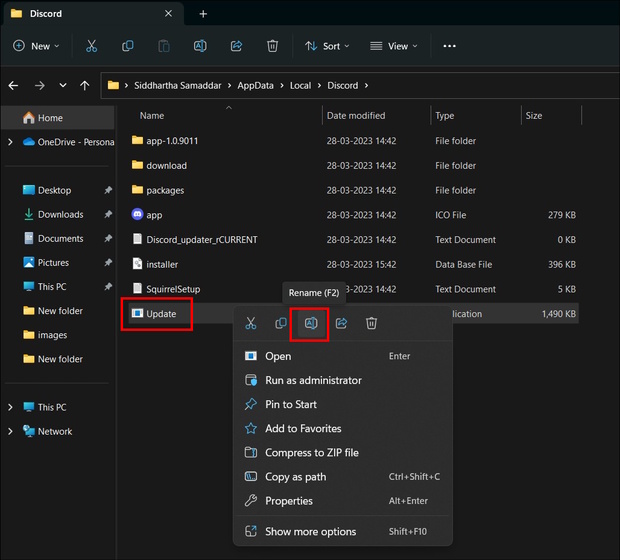
Task: Go up one folder level arrow
Action: [x=85, y=85]
